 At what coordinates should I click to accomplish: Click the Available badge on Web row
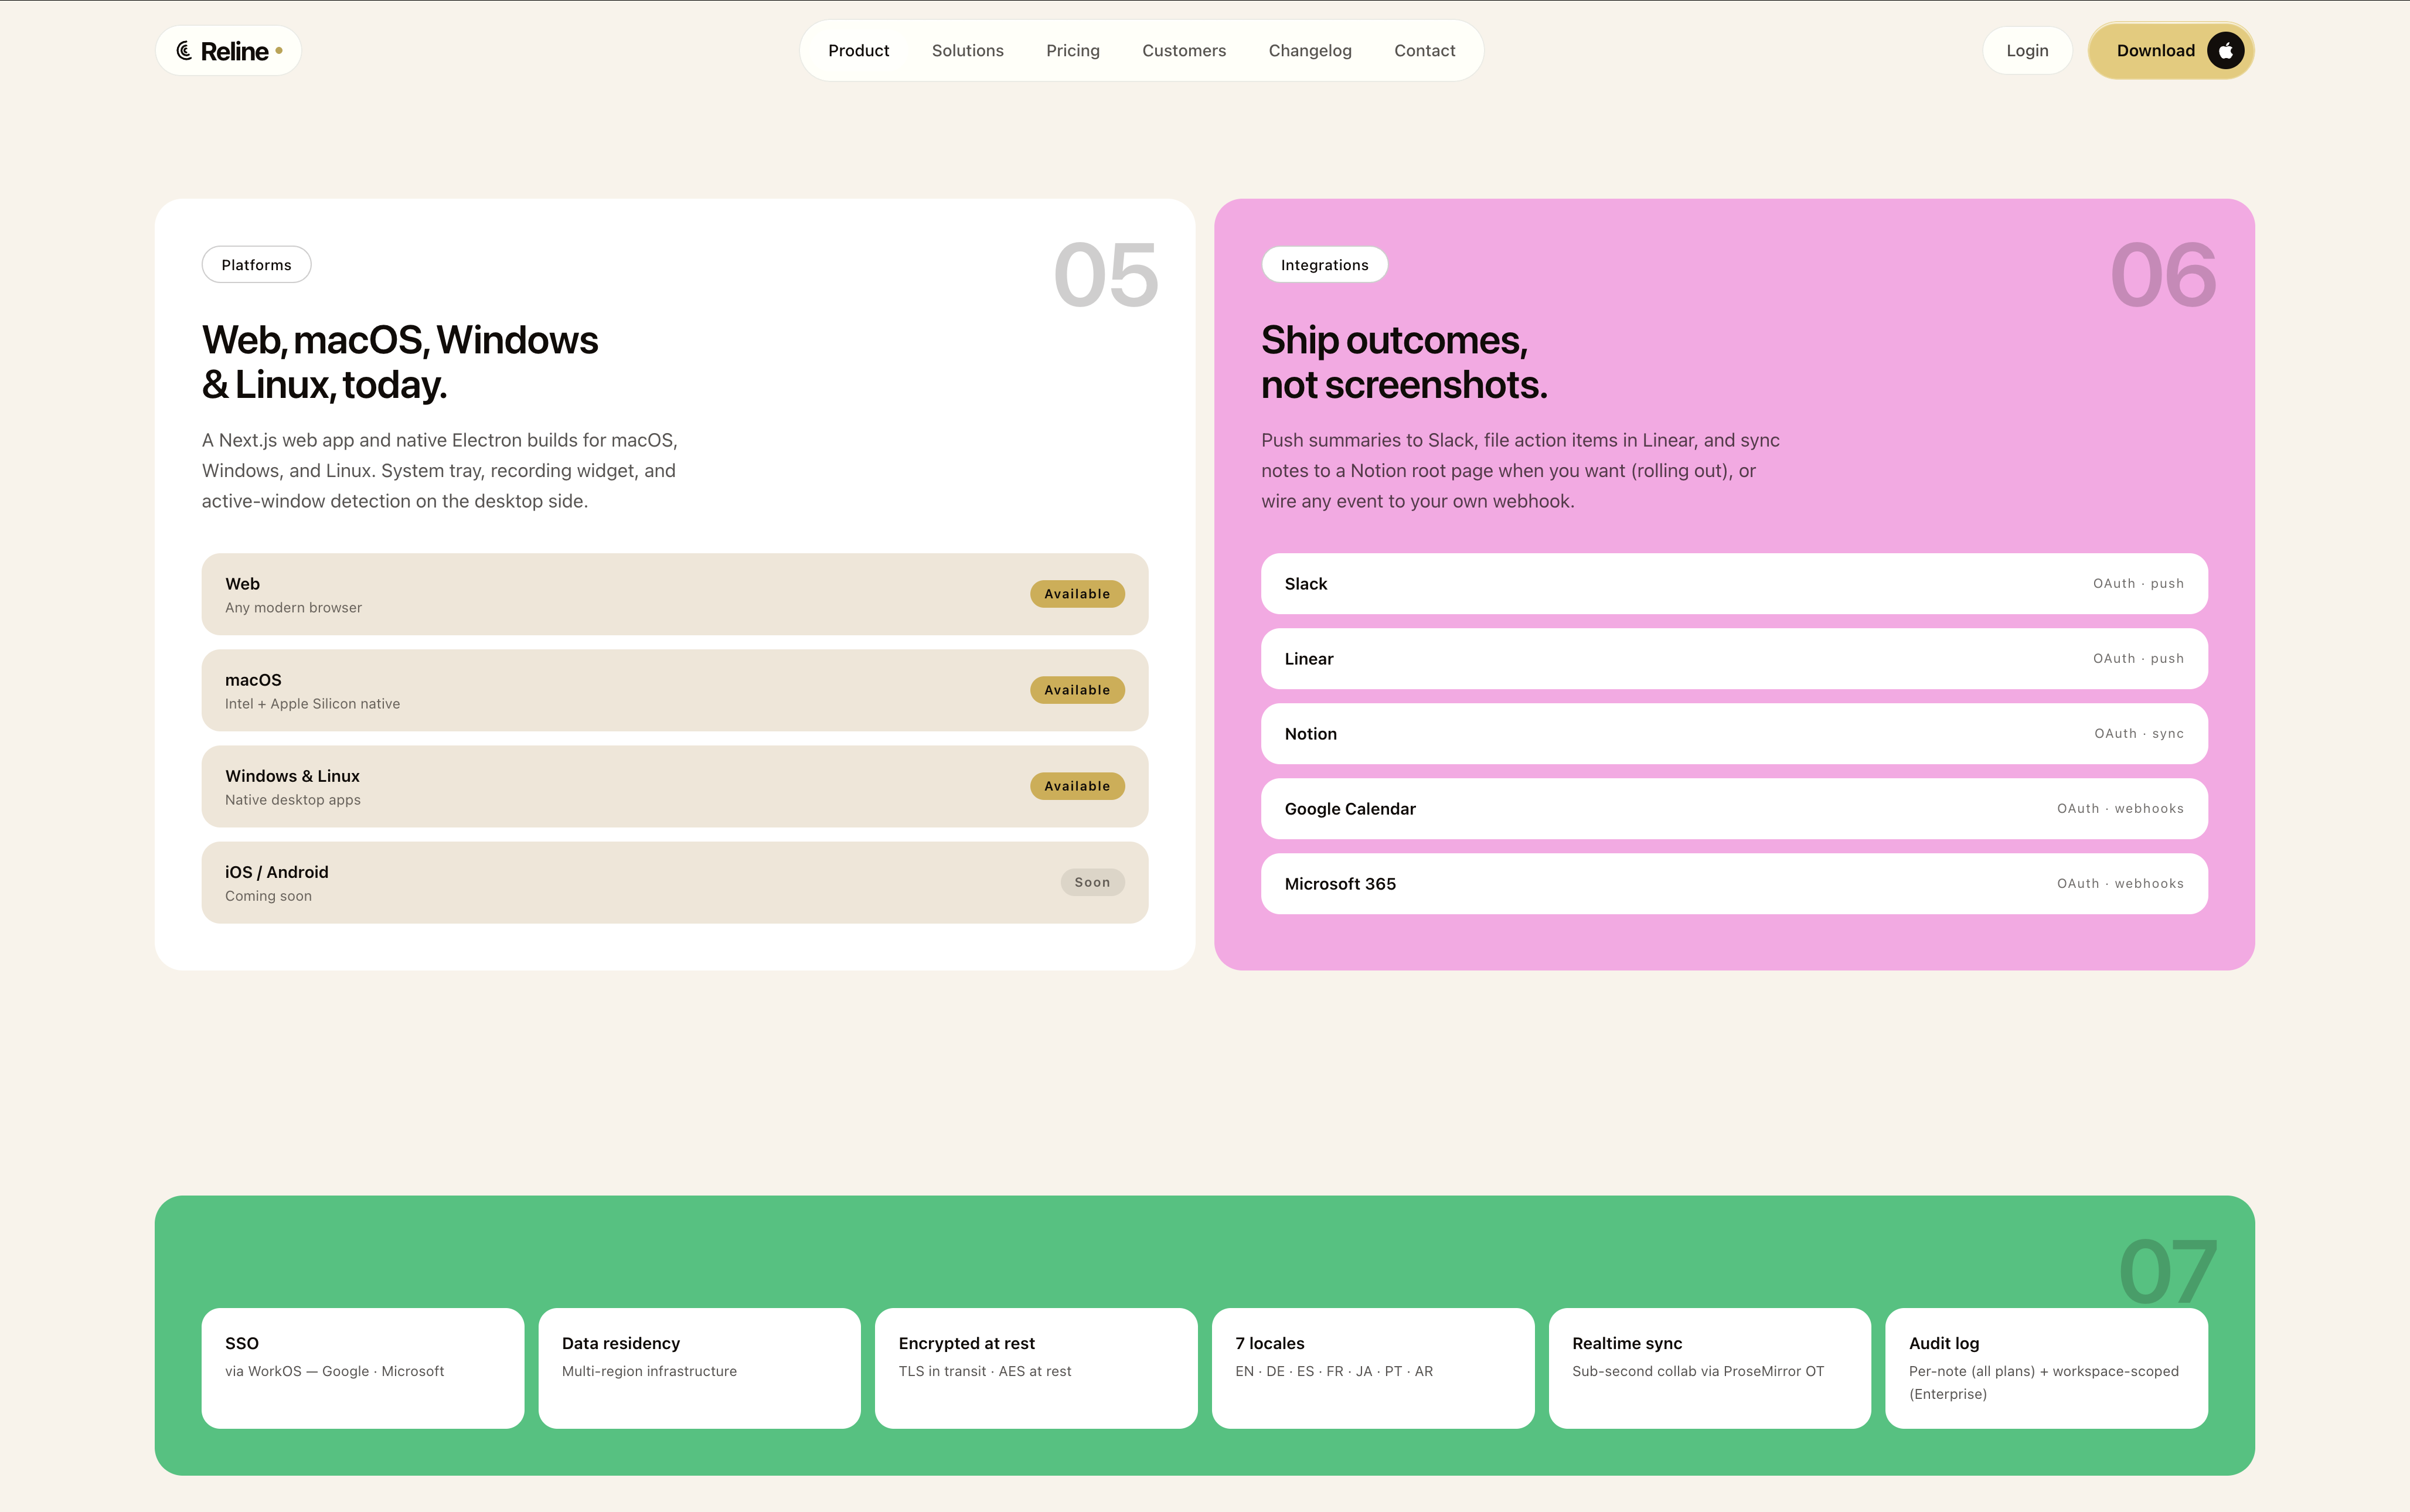pyautogui.click(x=1077, y=594)
